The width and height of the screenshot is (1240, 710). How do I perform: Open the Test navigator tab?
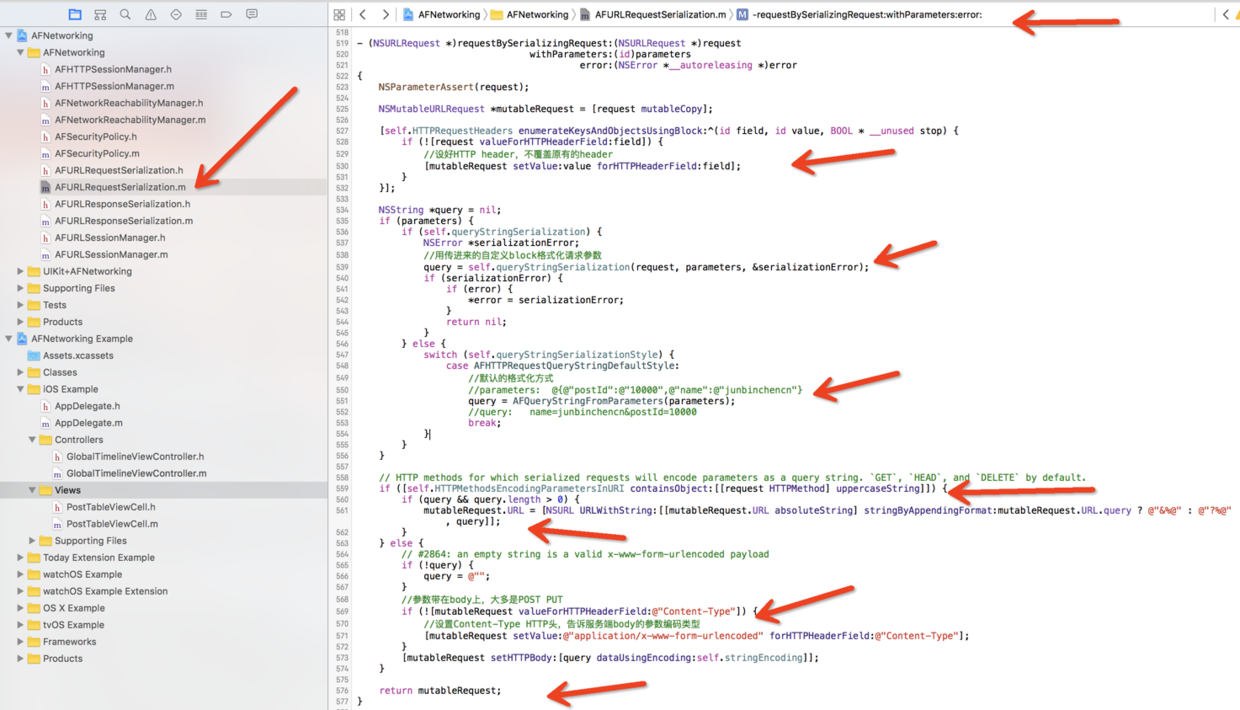[176, 15]
